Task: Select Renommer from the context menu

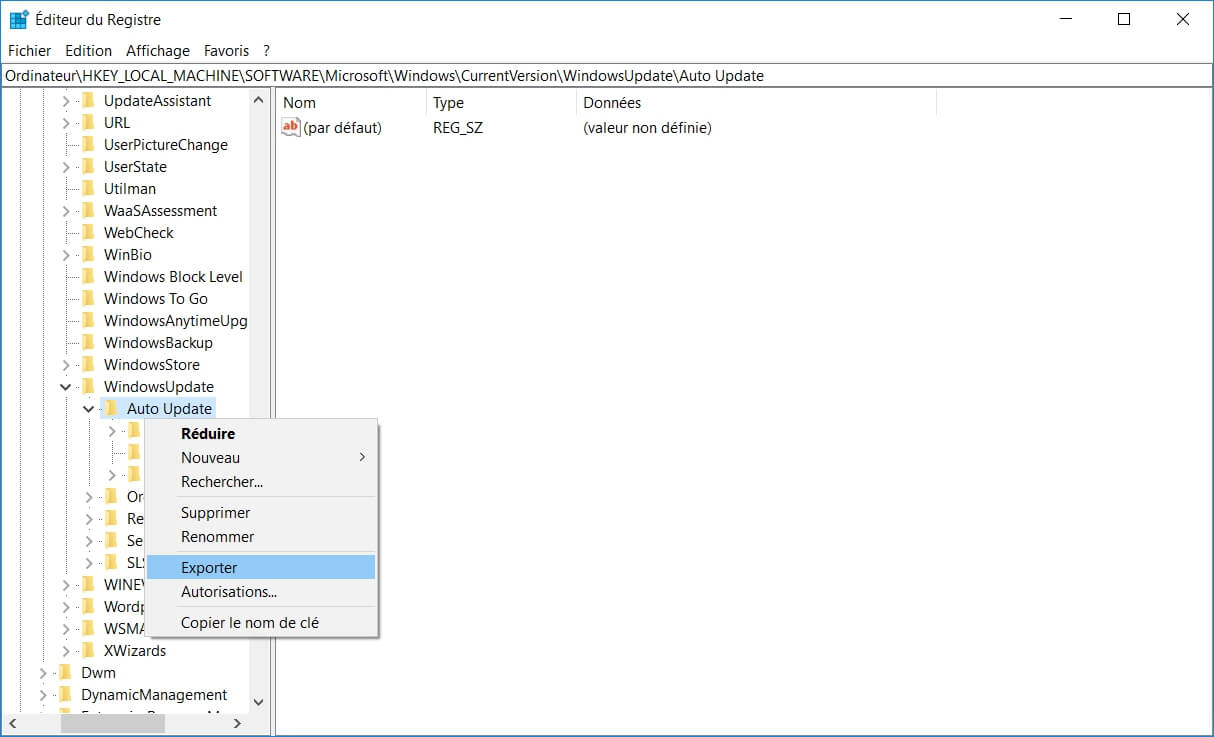Action: 261,536
